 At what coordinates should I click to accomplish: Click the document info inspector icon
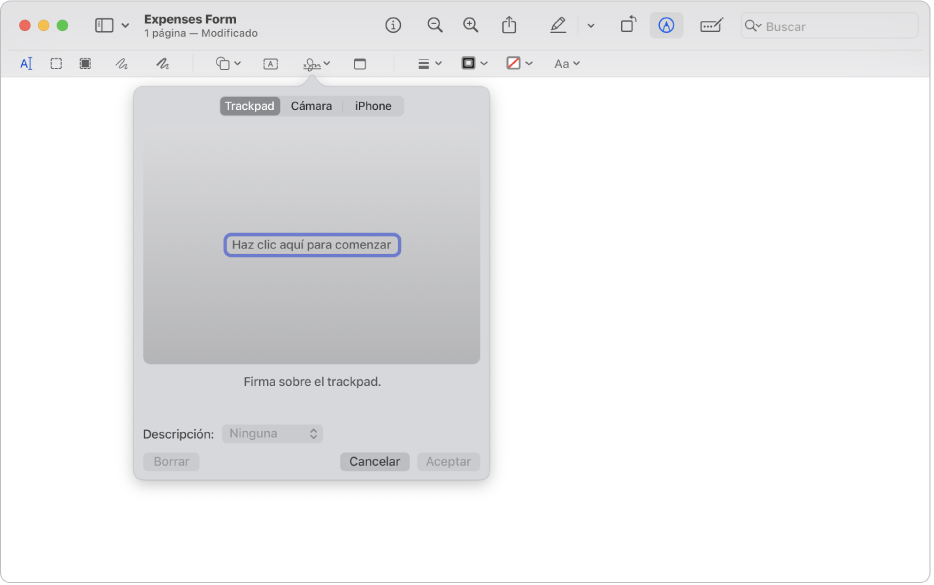(x=393, y=25)
